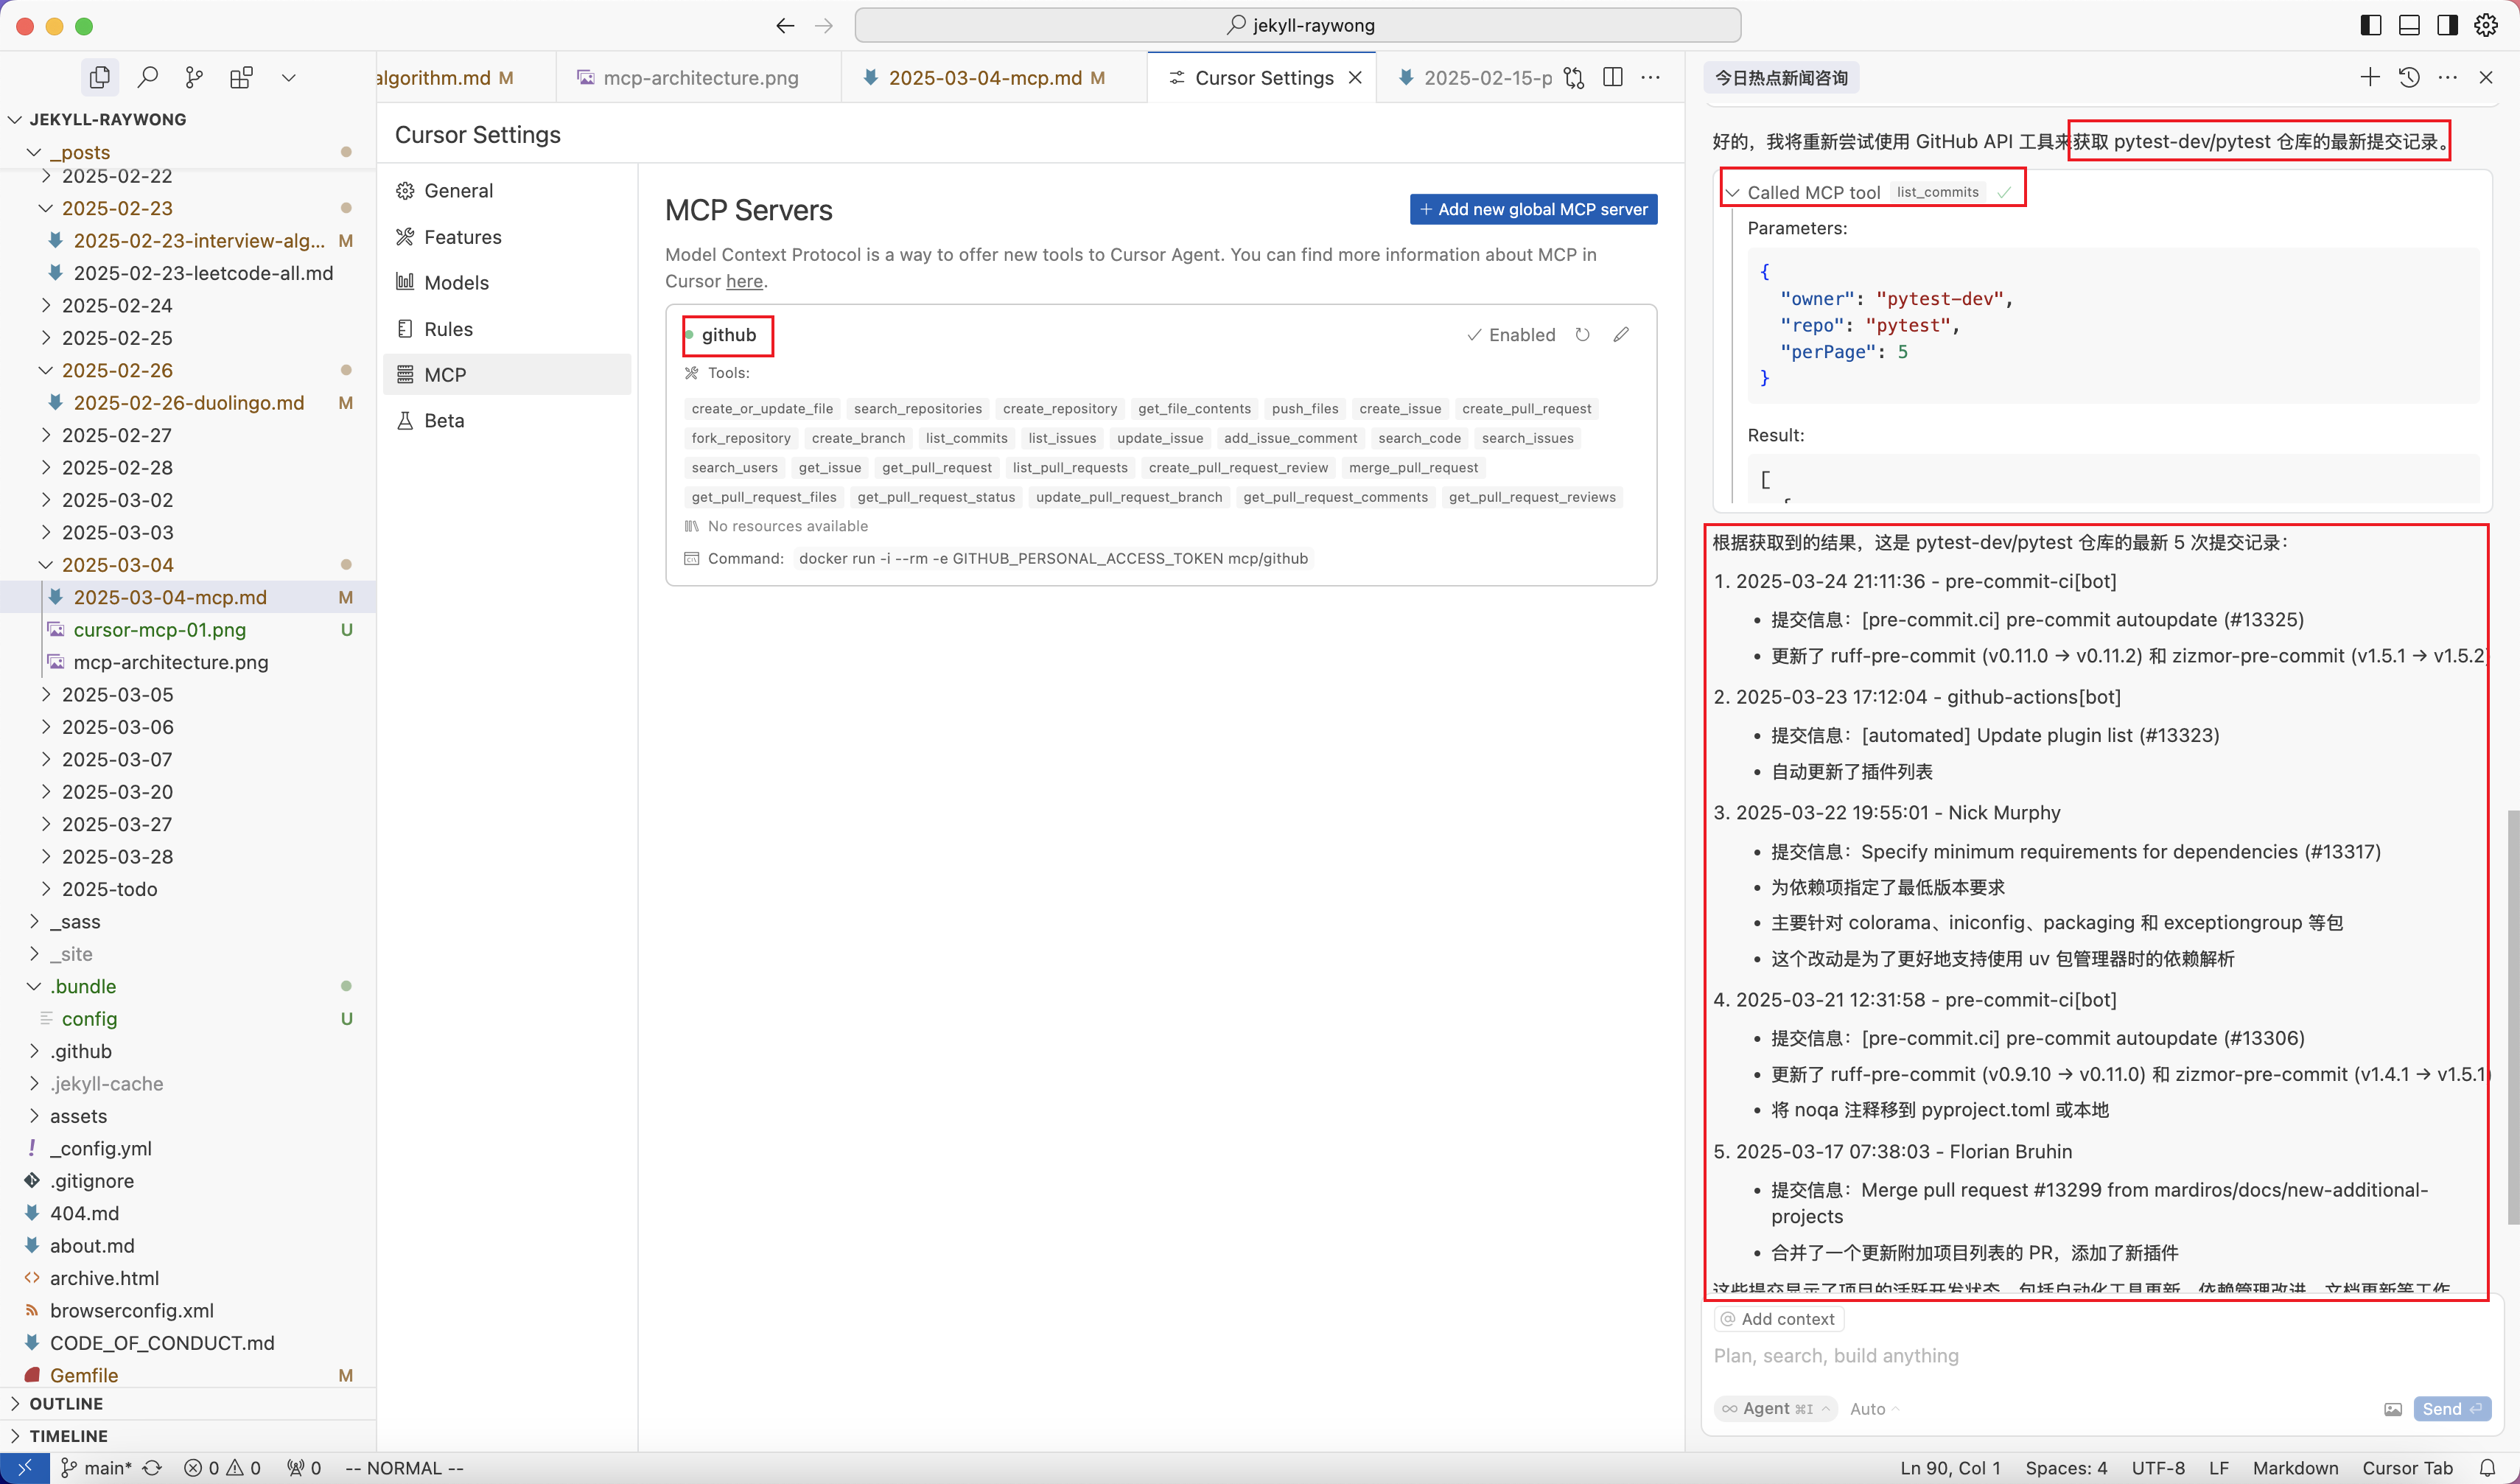Open the MCP documentation 'here' link
The image size is (2520, 1484).
coord(744,281)
